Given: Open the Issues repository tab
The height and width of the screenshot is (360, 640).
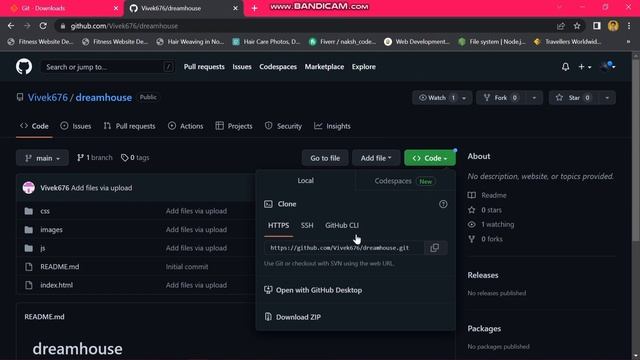Looking at the screenshot, I should [76, 126].
